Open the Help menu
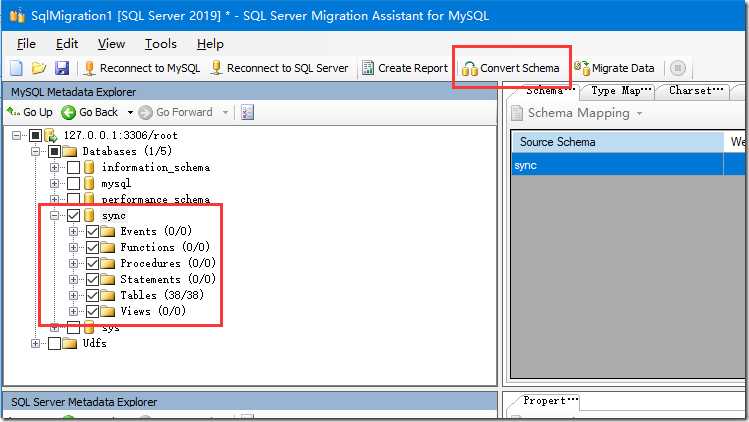The image size is (749, 422). [x=210, y=44]
